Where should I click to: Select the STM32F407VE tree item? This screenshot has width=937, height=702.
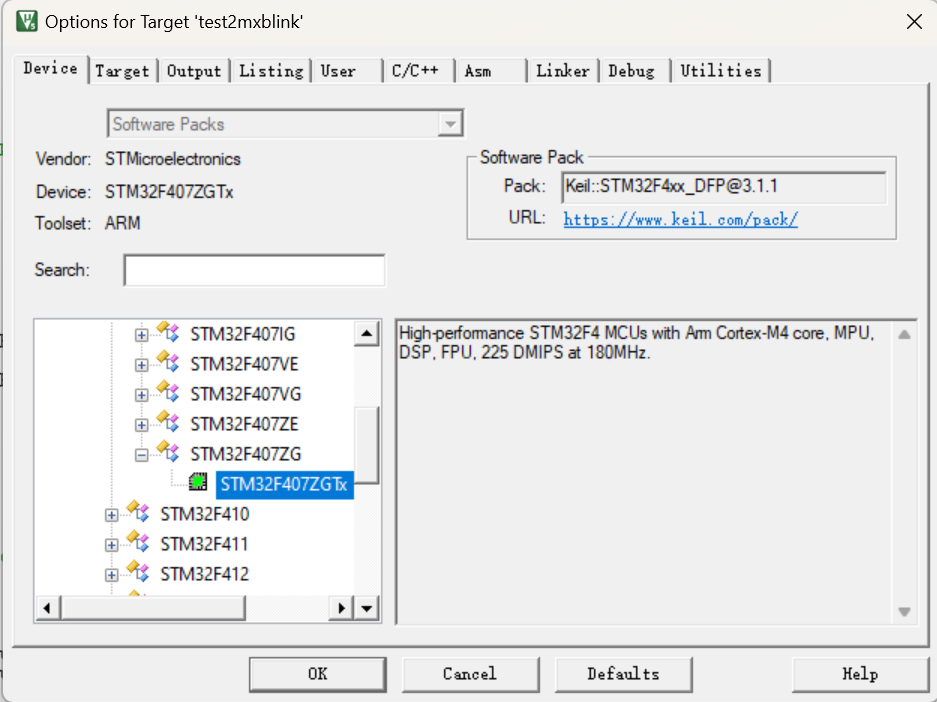coord(244,364)
